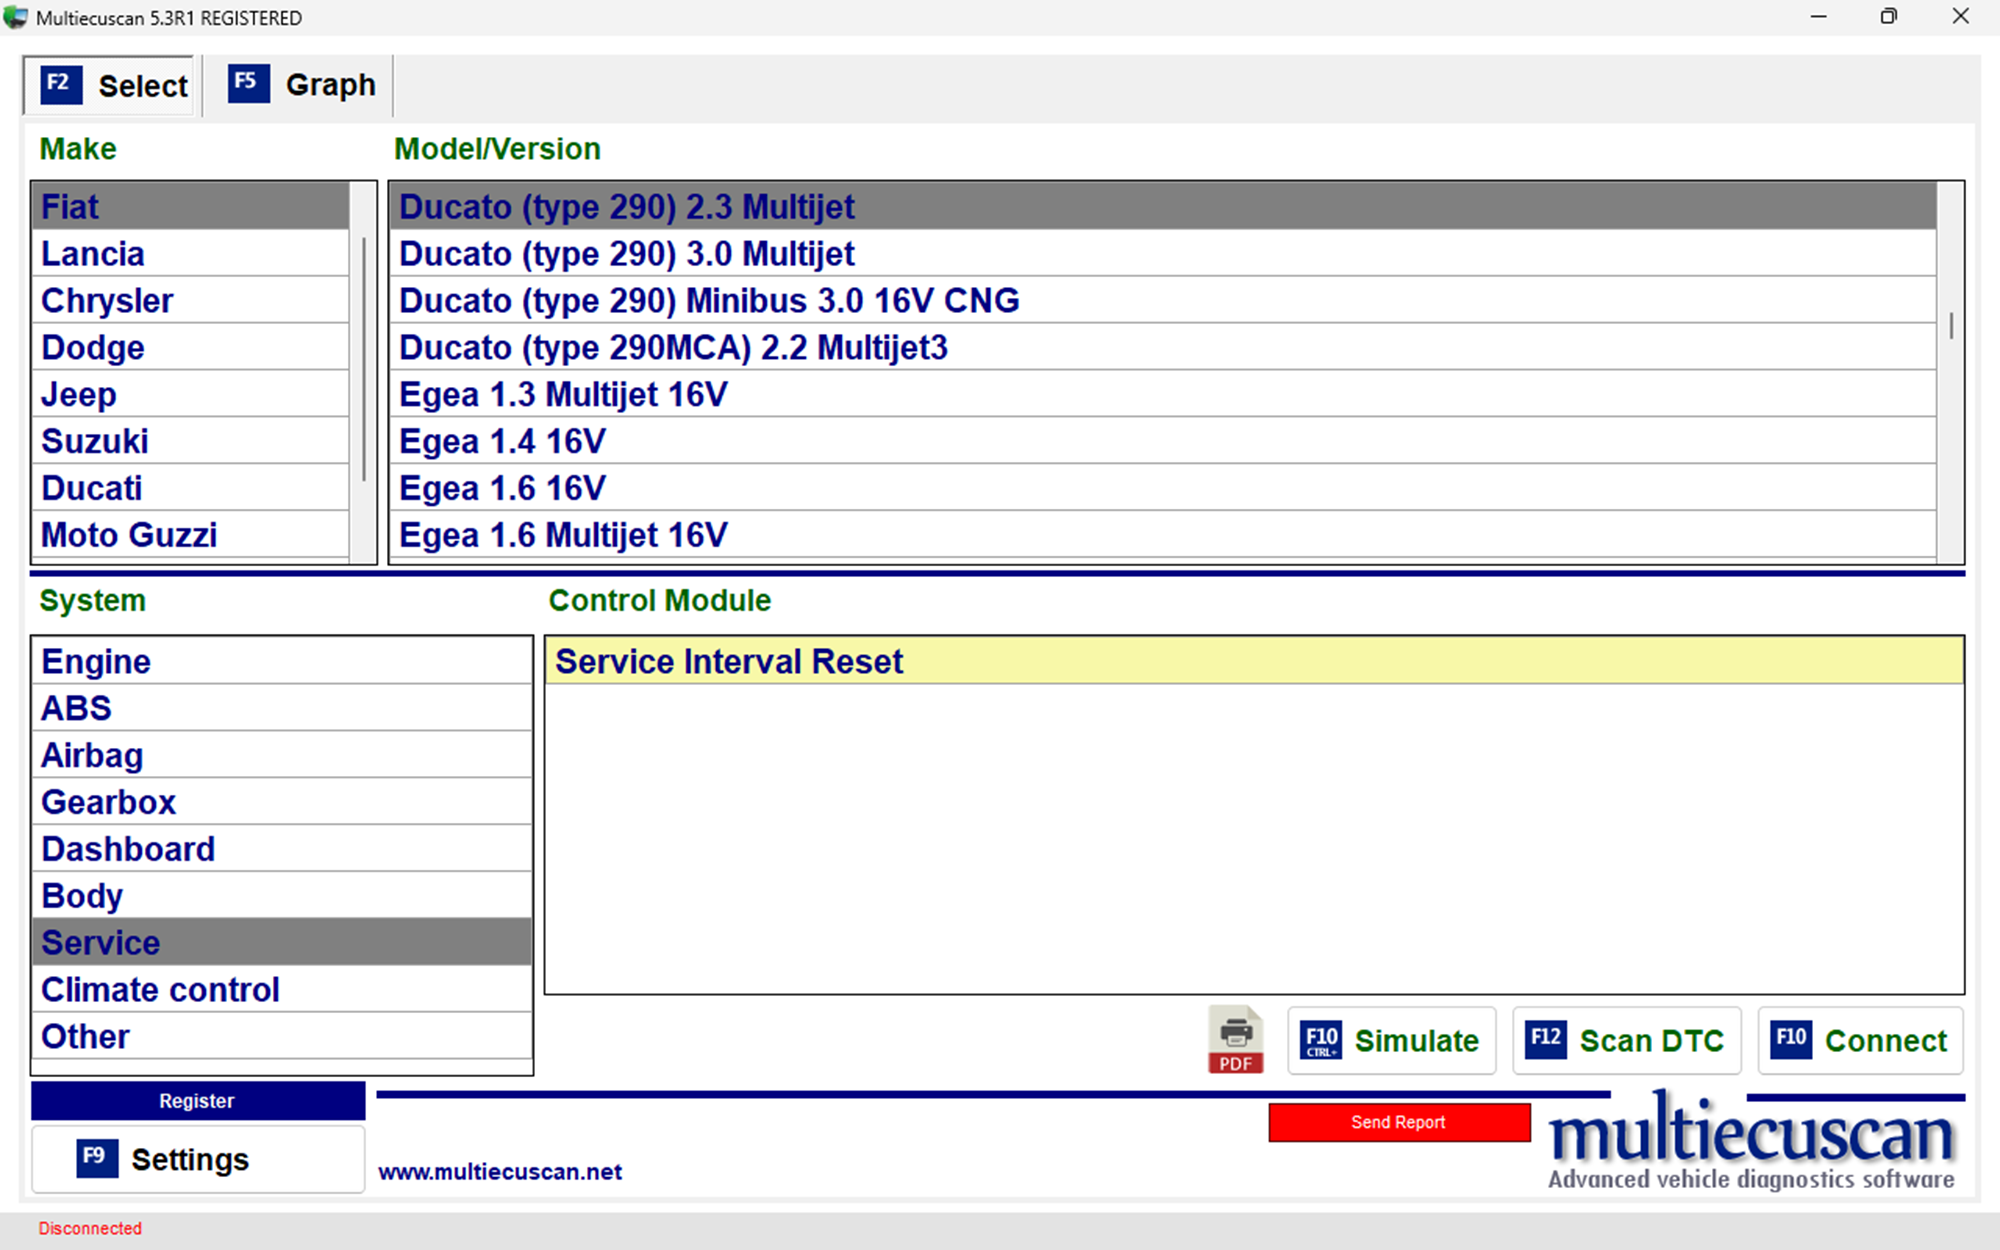Select the Airbag system
This screenshot has width=2000, height=1250.
(x=282, y=755)
